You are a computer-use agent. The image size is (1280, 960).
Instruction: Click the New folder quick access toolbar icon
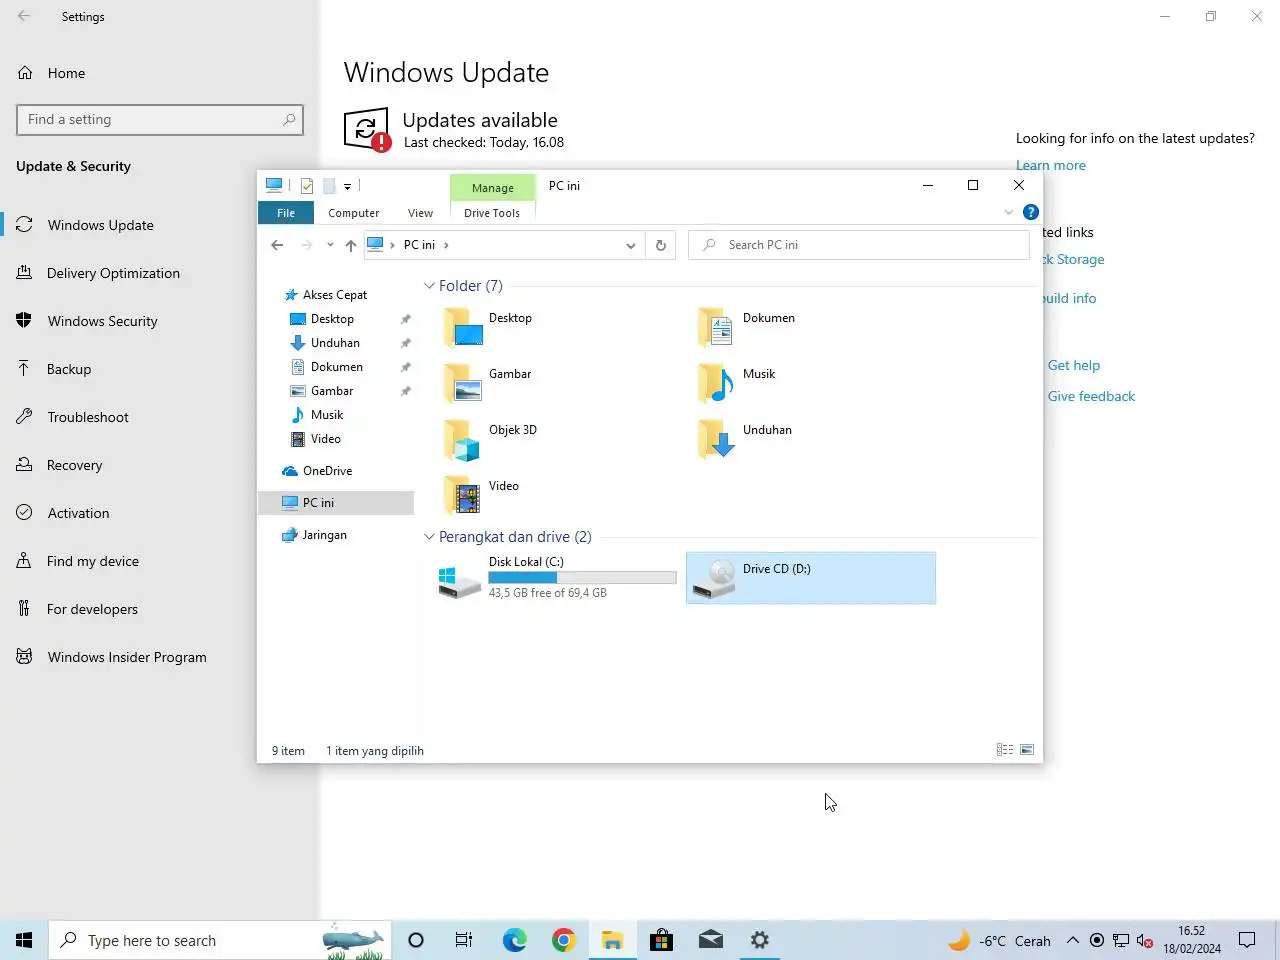[328, 186]
